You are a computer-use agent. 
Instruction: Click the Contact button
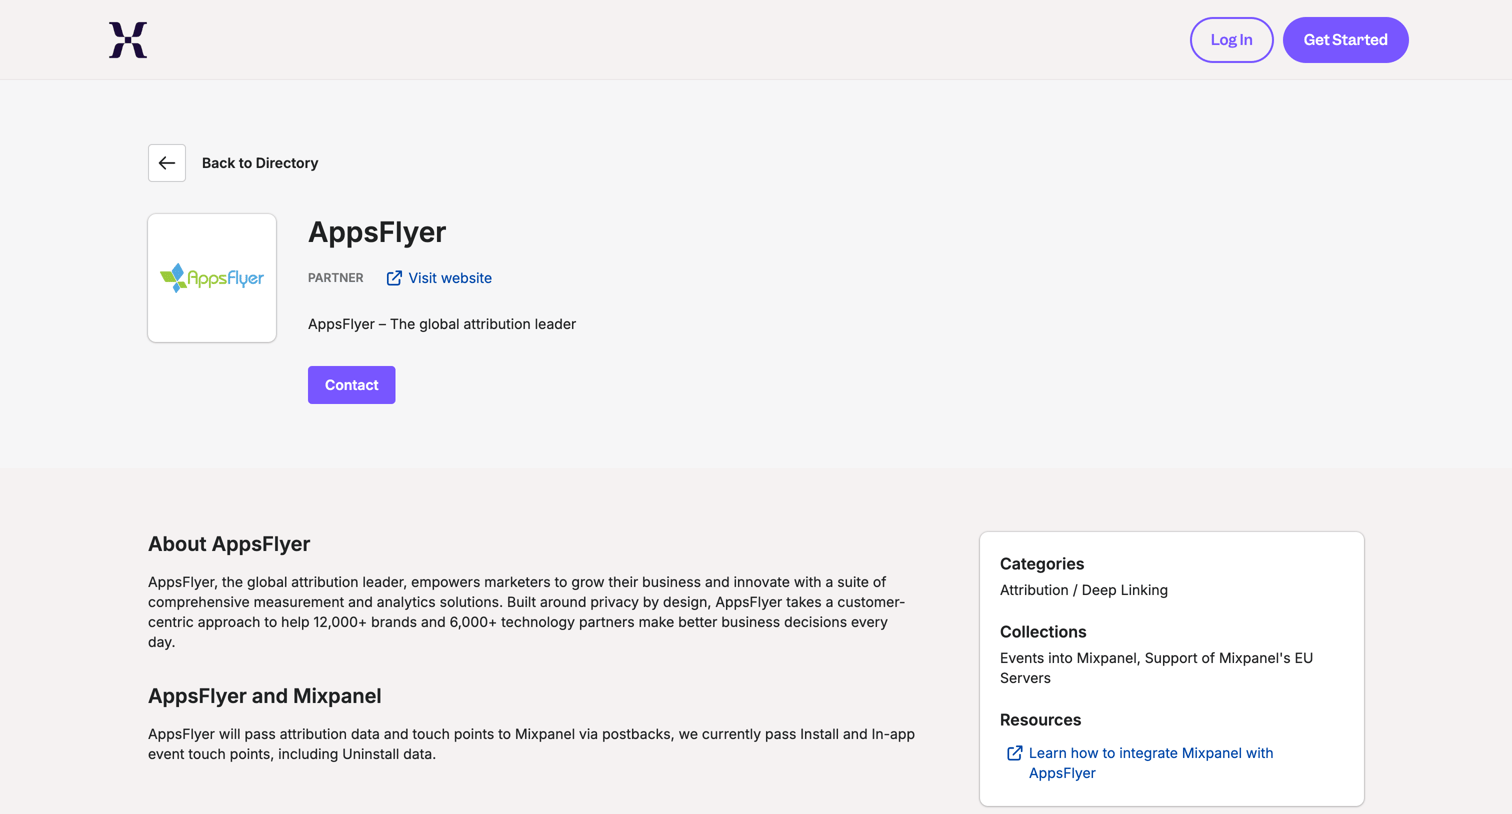coord(351,385)
